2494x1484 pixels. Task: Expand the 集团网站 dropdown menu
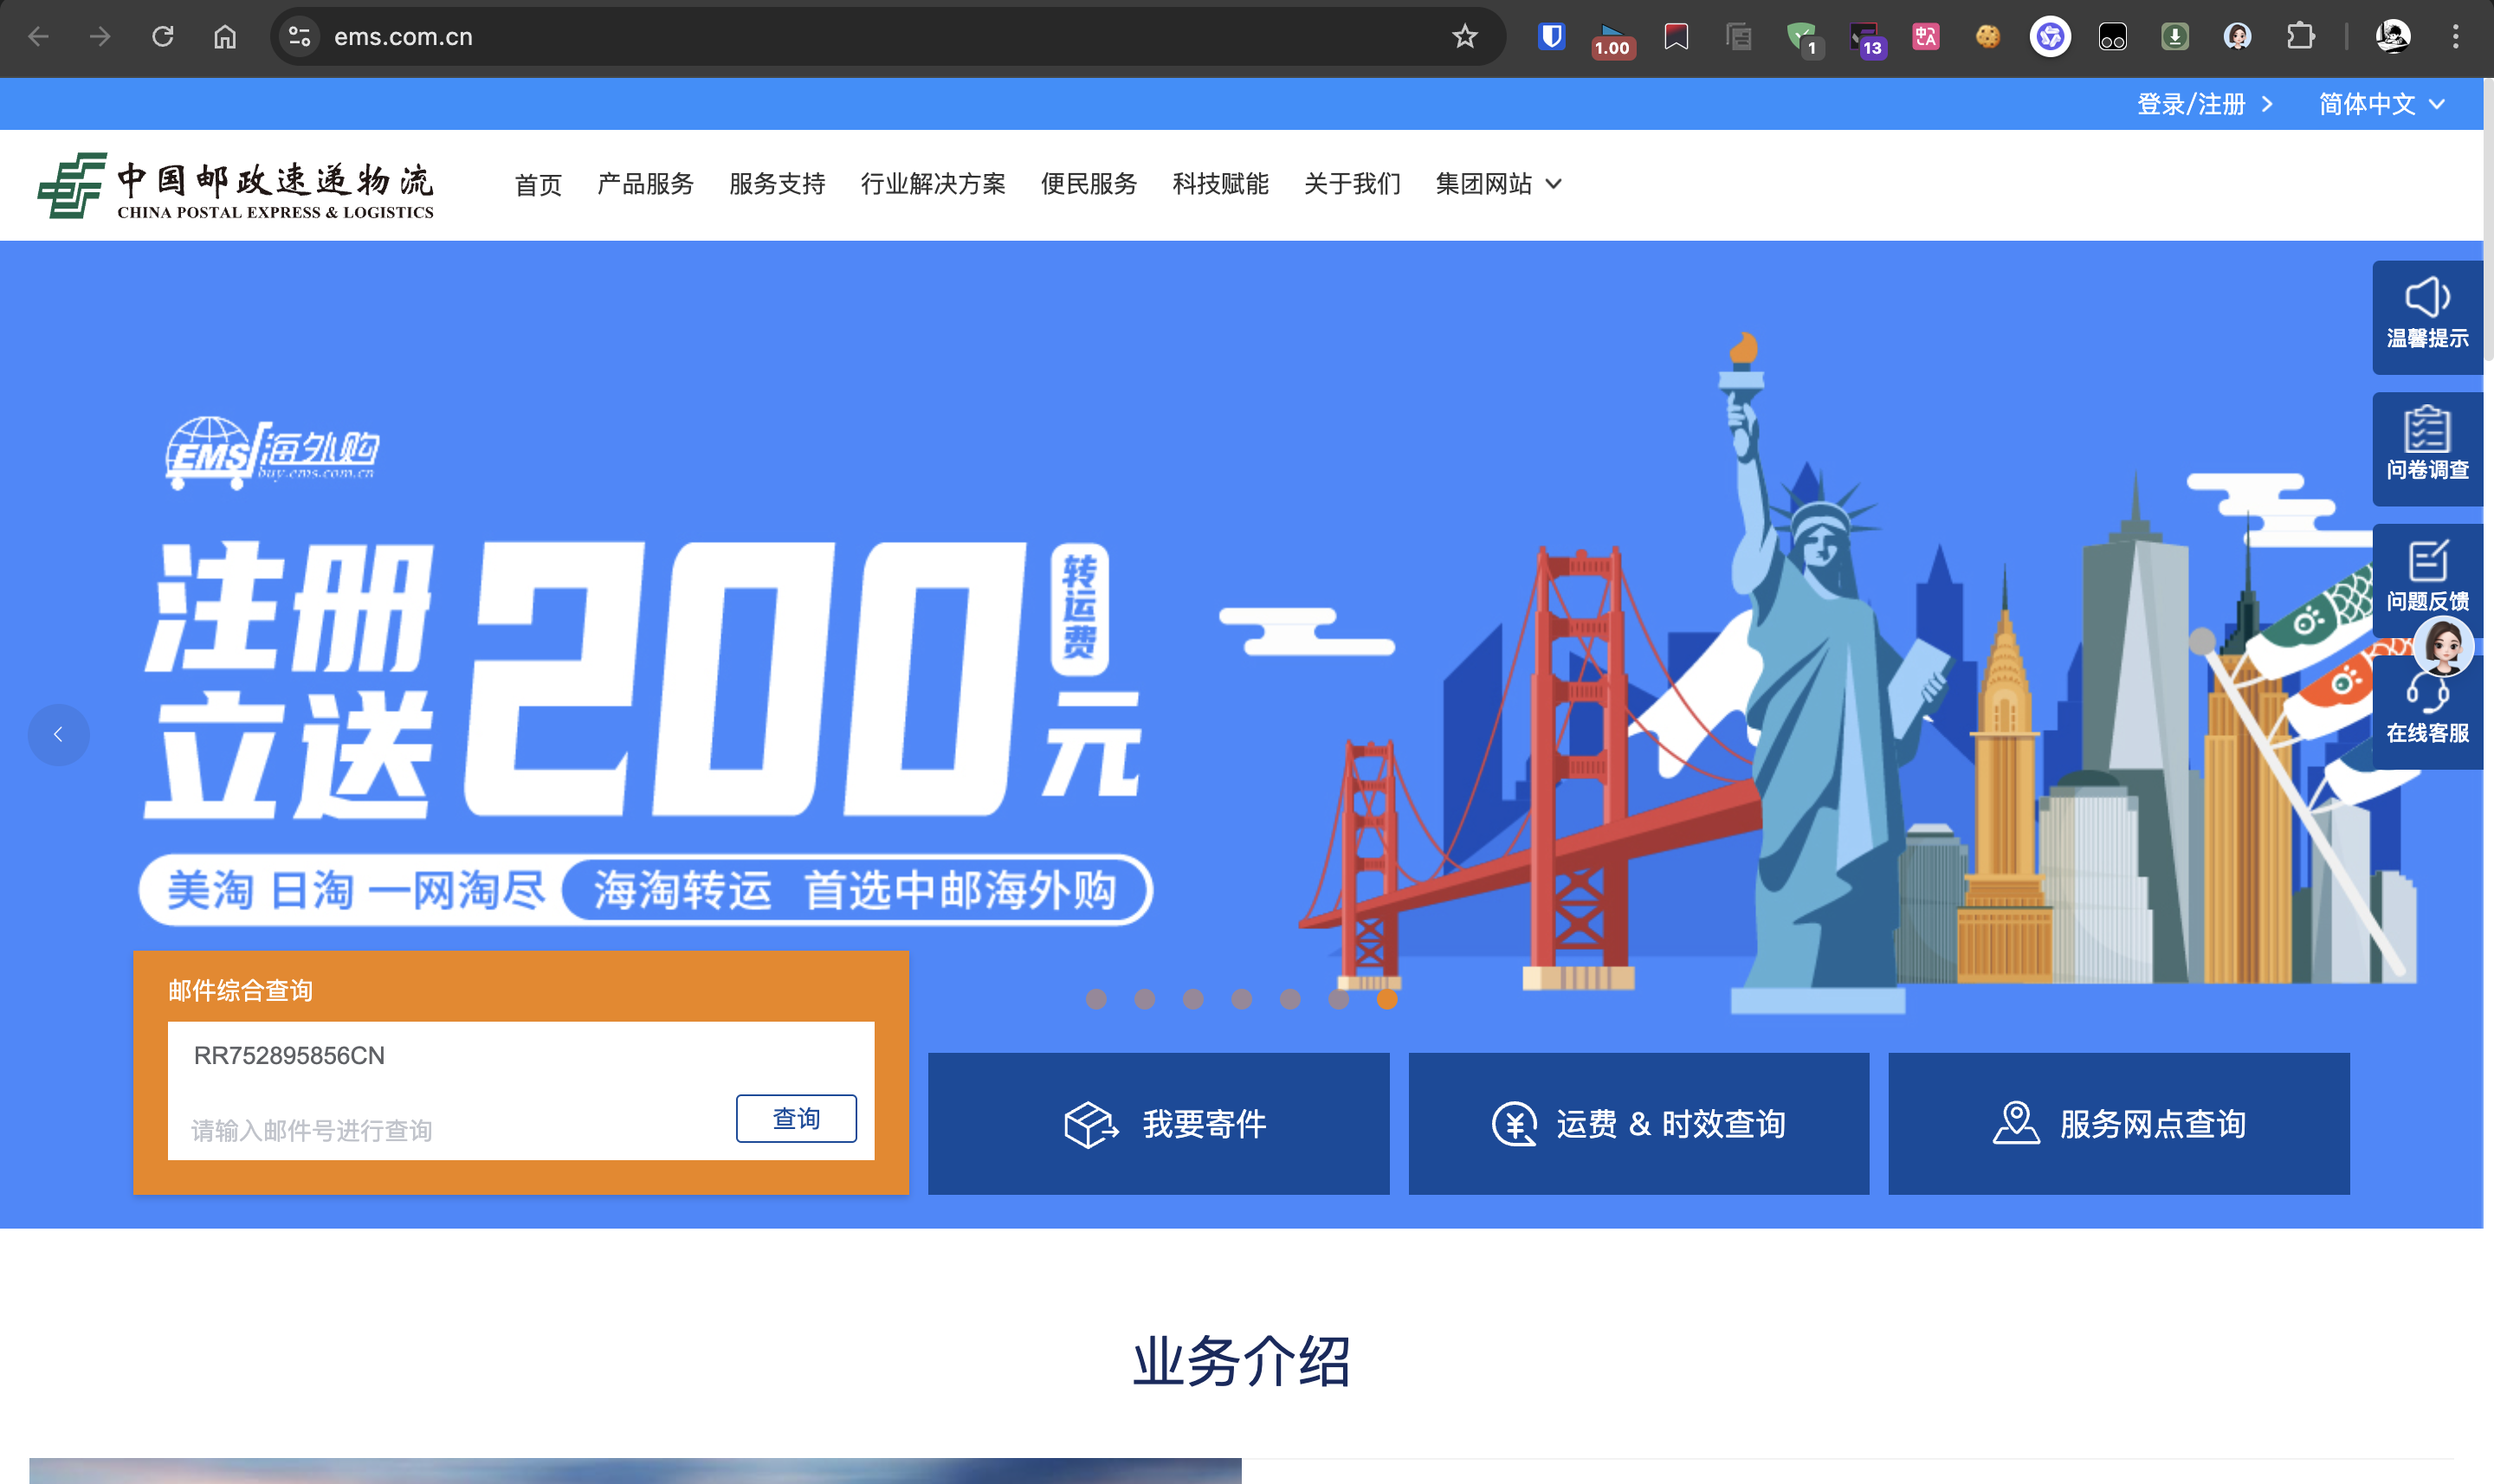click(x=1498, y=184)
